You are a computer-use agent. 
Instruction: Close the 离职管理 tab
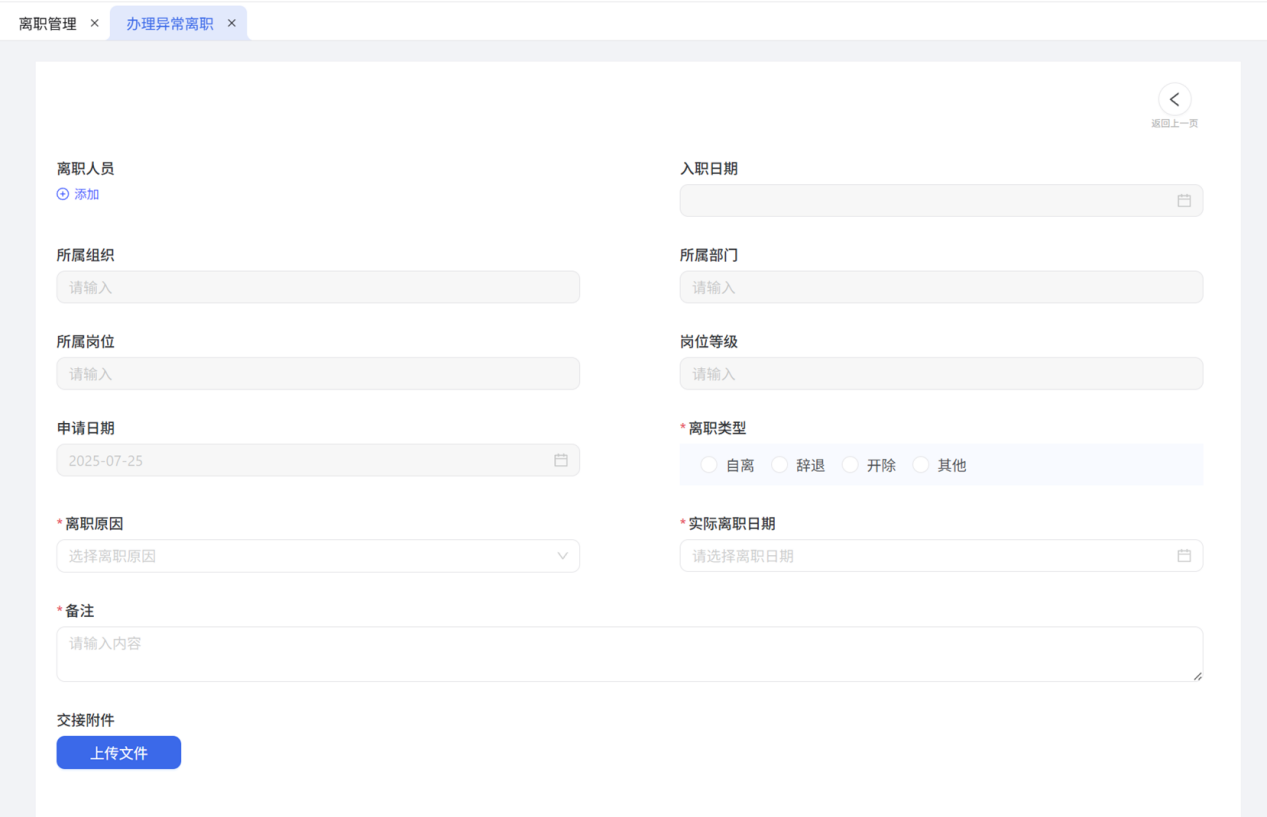click(x=95, y=23)
